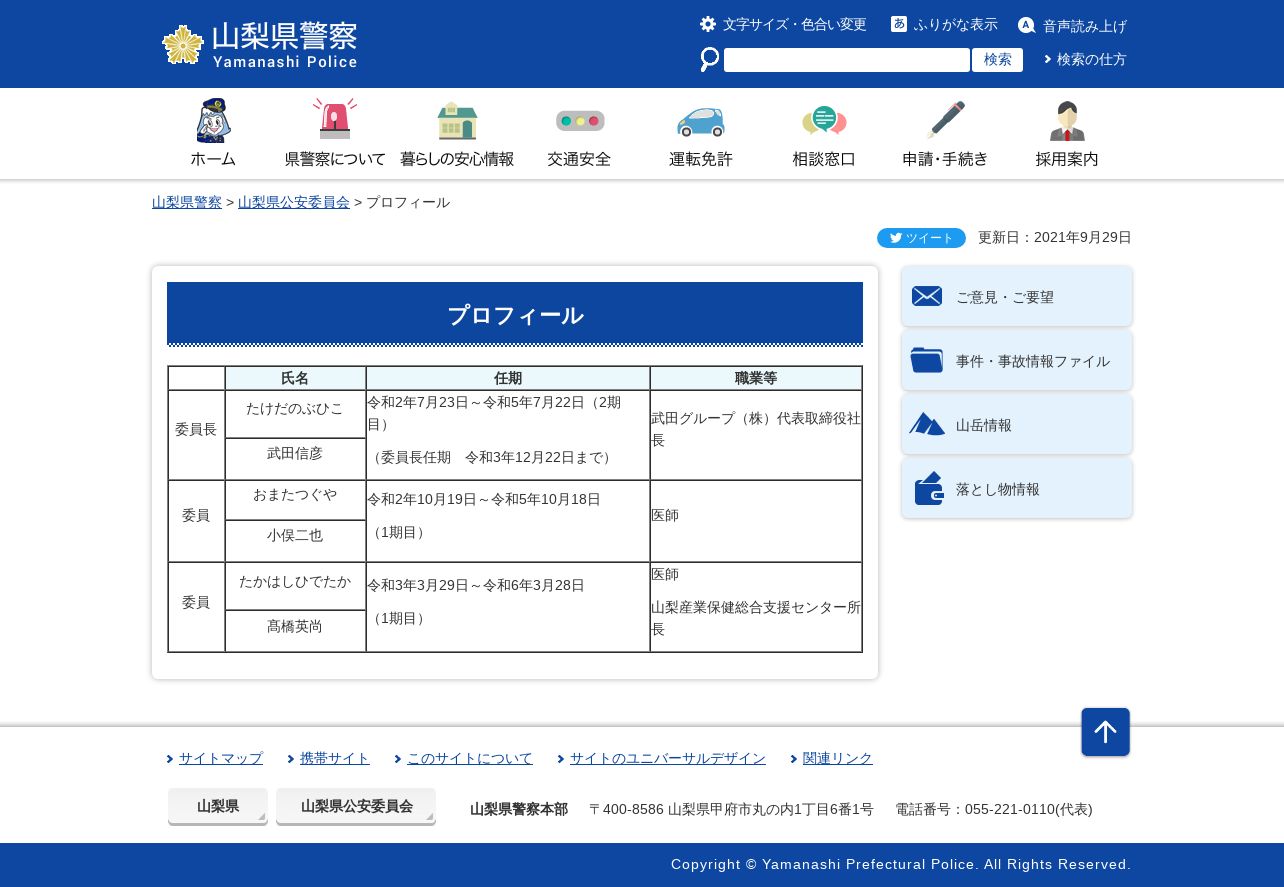The width and height of the screenshot is (1284, 887).
Task: Open サイトのユニバーサルデザイン footer link
Action: coord(668,758)
